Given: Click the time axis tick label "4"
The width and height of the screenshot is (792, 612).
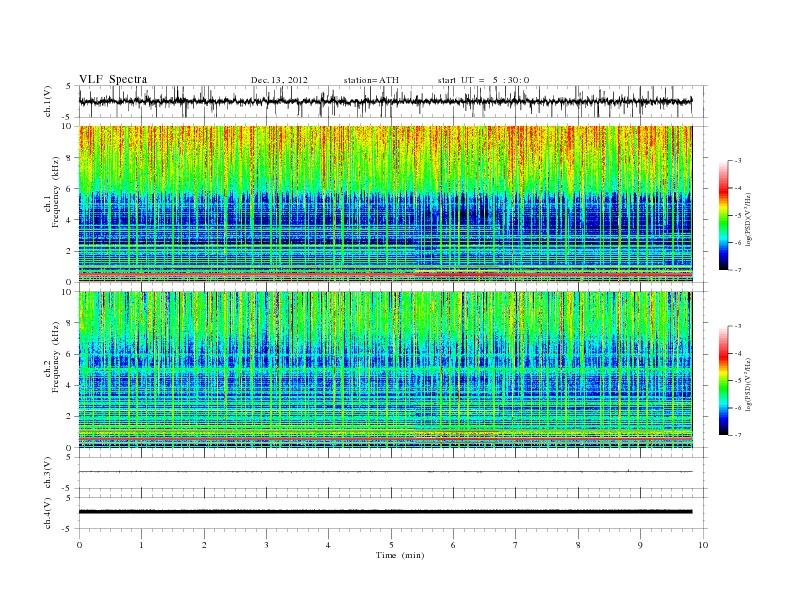Looking at the screenshot, I should [x=328, y=545].
